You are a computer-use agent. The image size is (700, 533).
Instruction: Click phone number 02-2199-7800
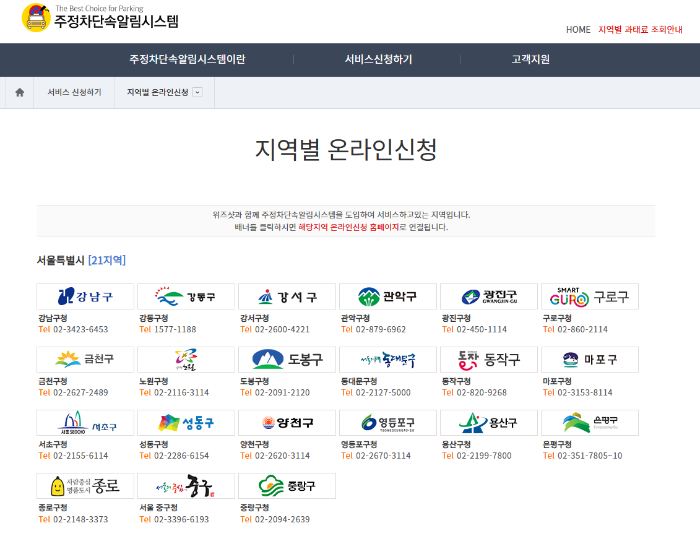point(484,456)
